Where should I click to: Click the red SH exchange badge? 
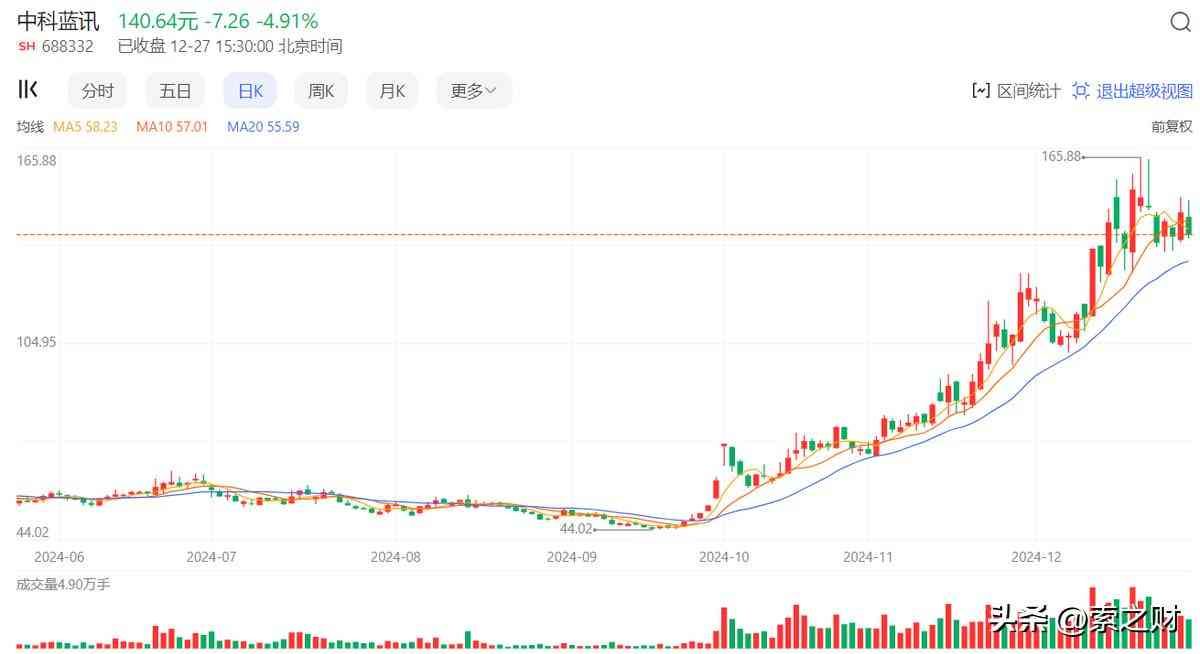[x=27, y=46]
